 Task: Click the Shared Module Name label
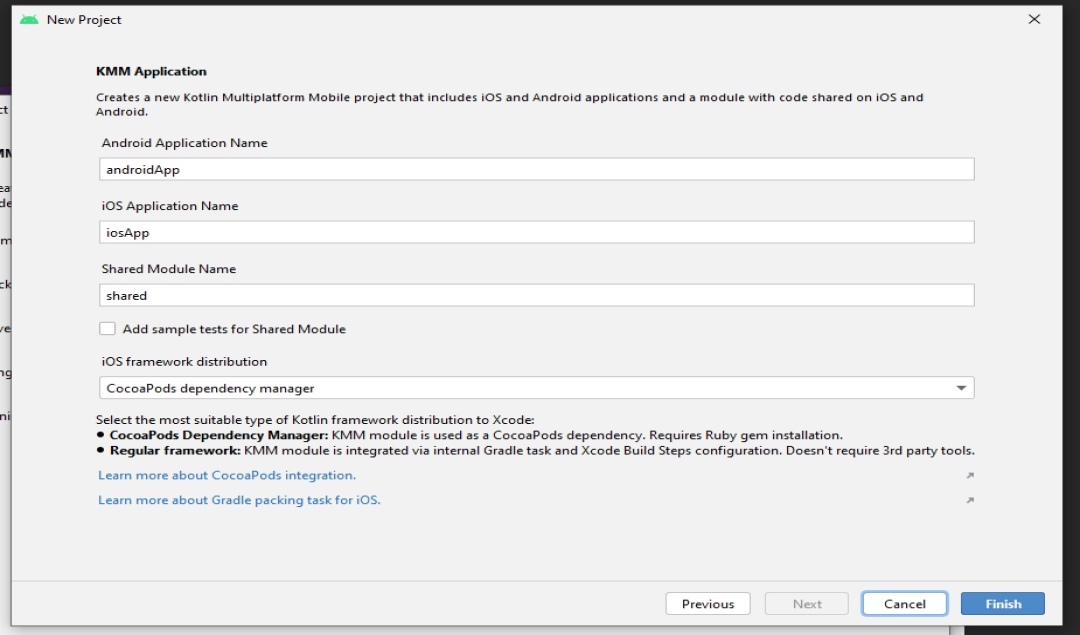(x=169, y=269)
